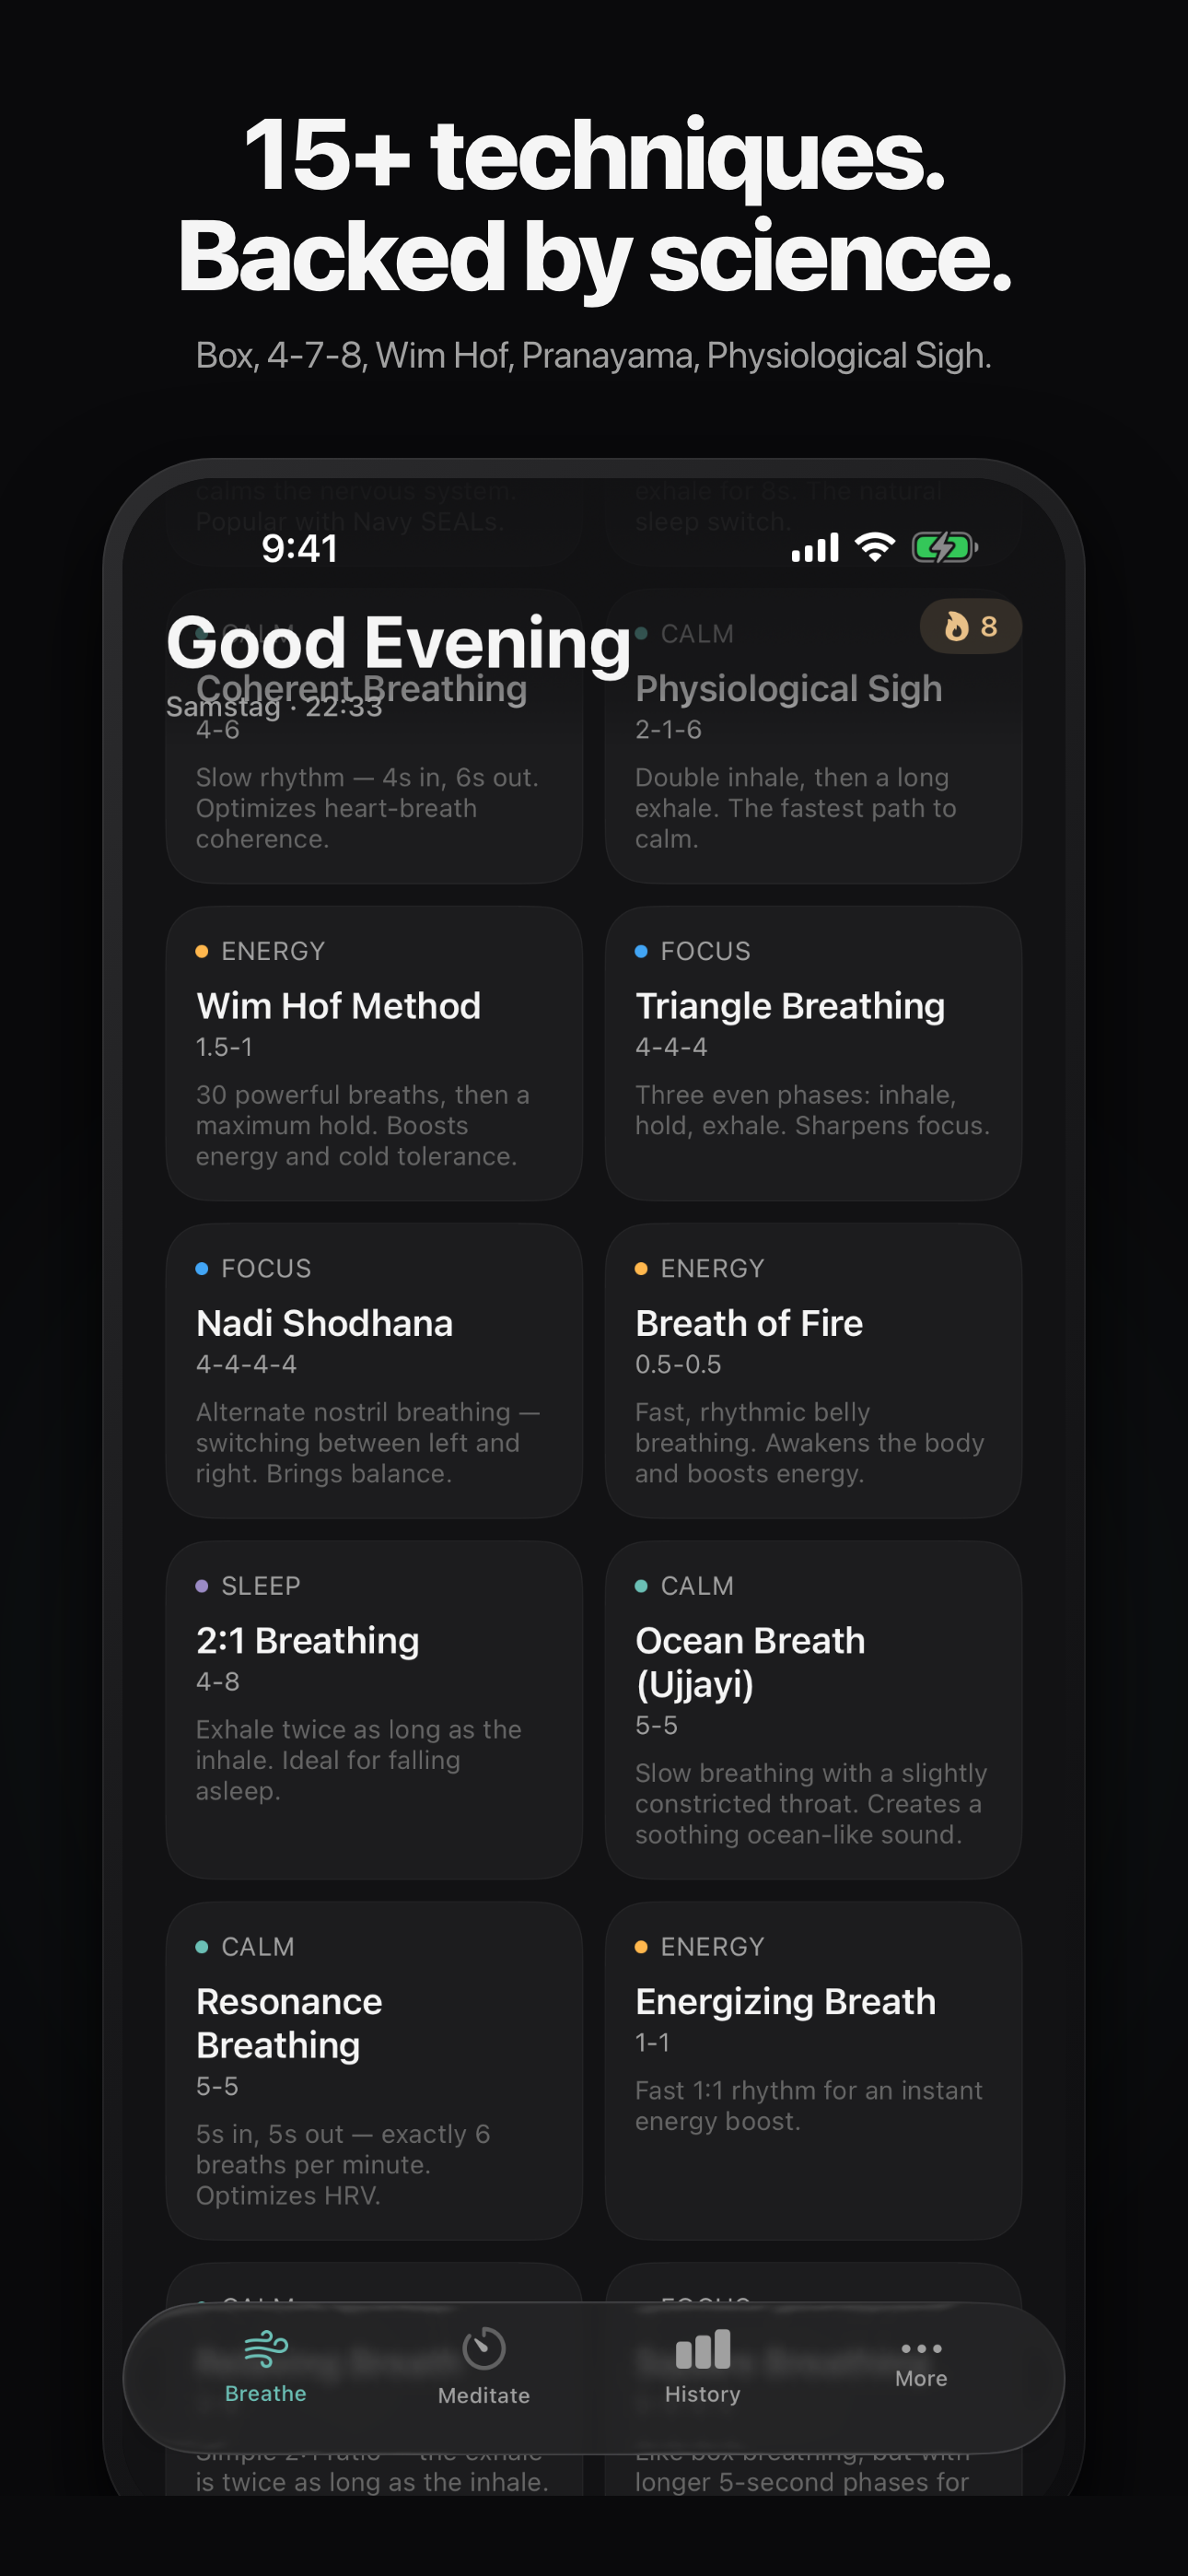Select the Nadi Shodhana technique

pyautogui.click(x=374, y=1370)
